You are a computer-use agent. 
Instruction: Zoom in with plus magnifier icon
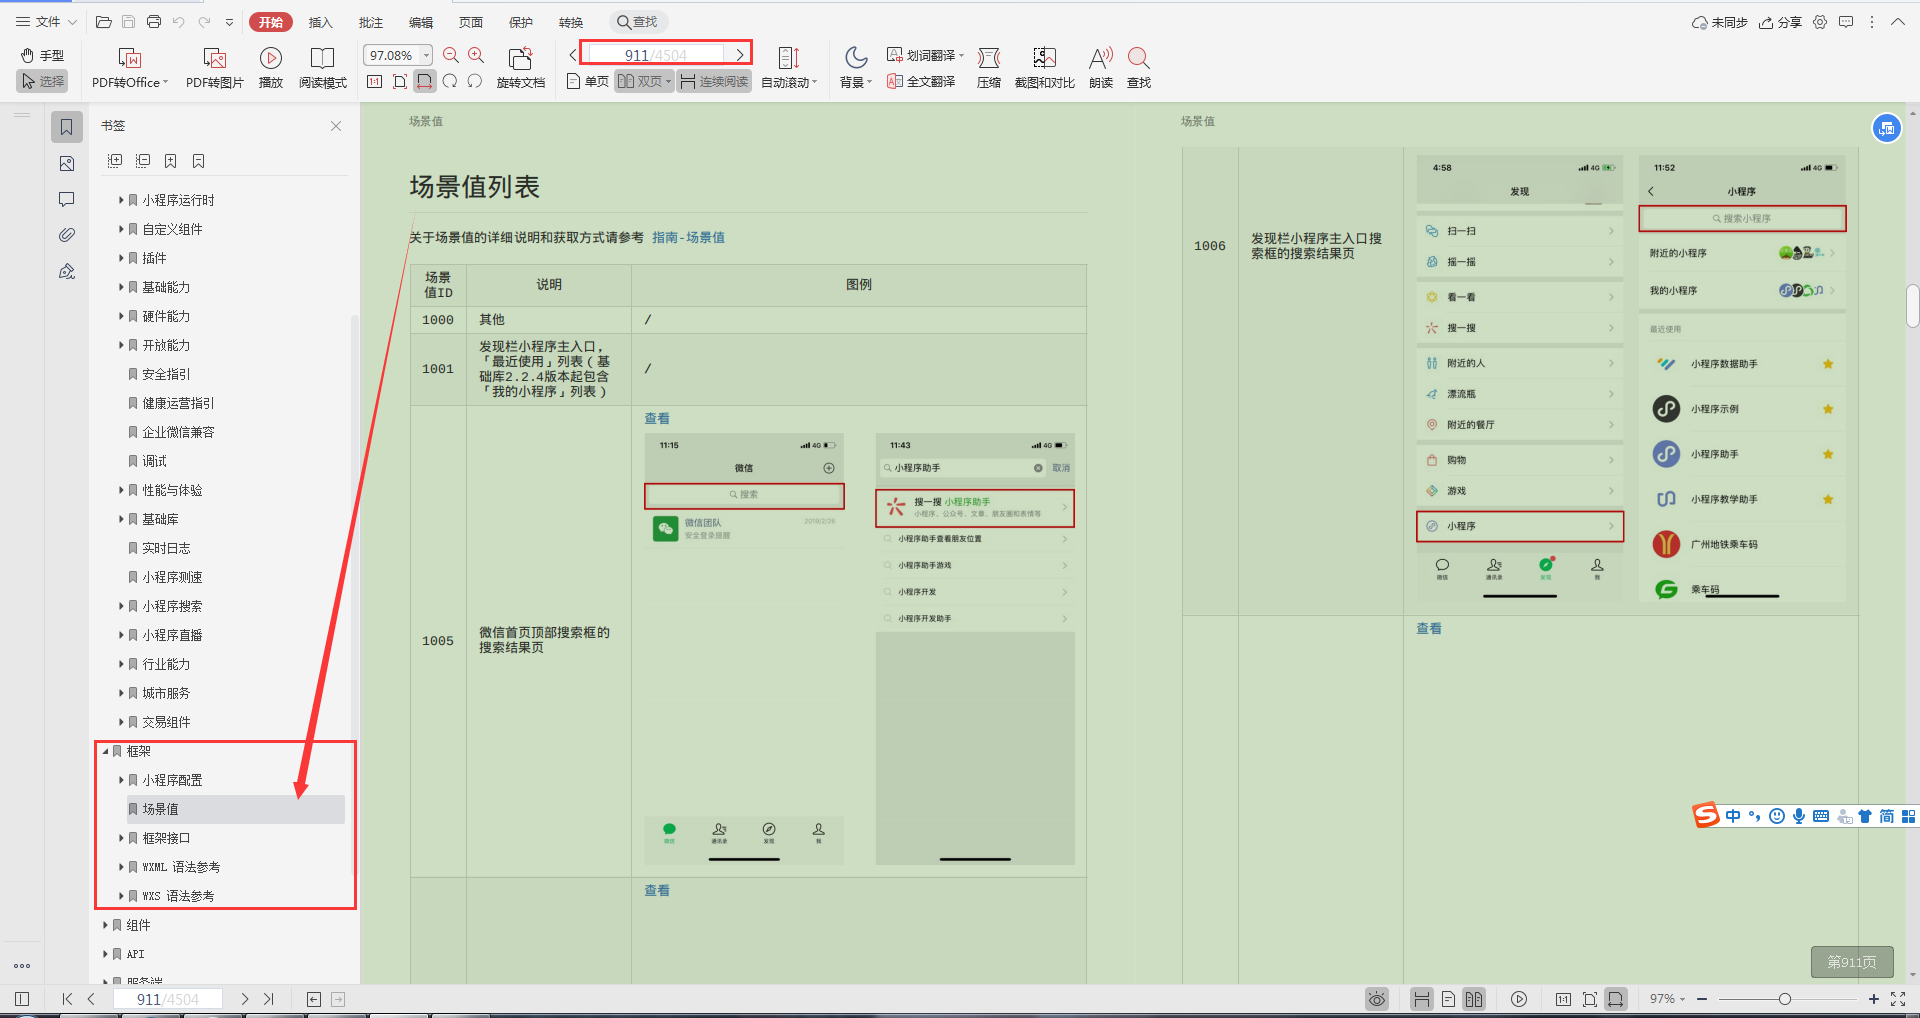pos(476,55)
